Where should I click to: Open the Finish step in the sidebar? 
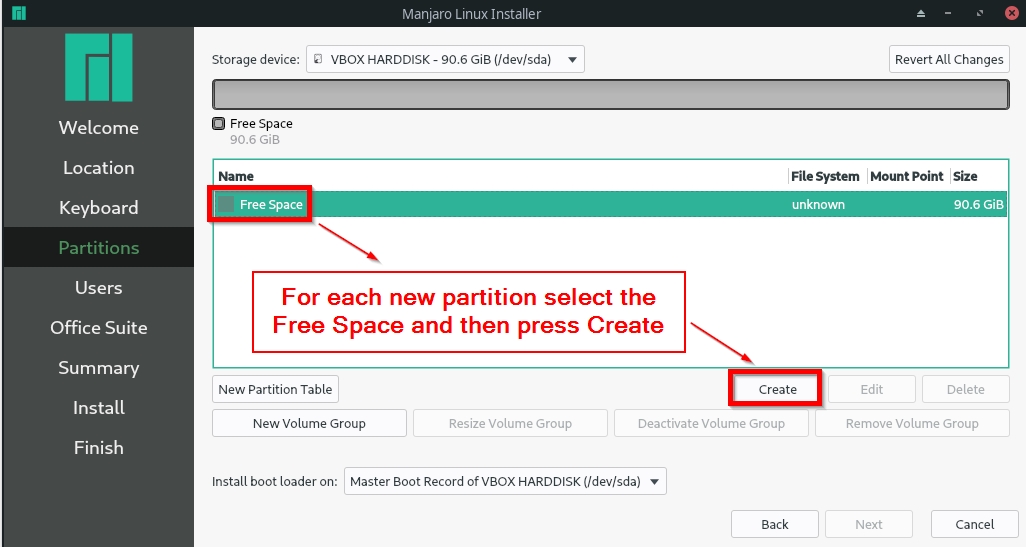(99, 448)
